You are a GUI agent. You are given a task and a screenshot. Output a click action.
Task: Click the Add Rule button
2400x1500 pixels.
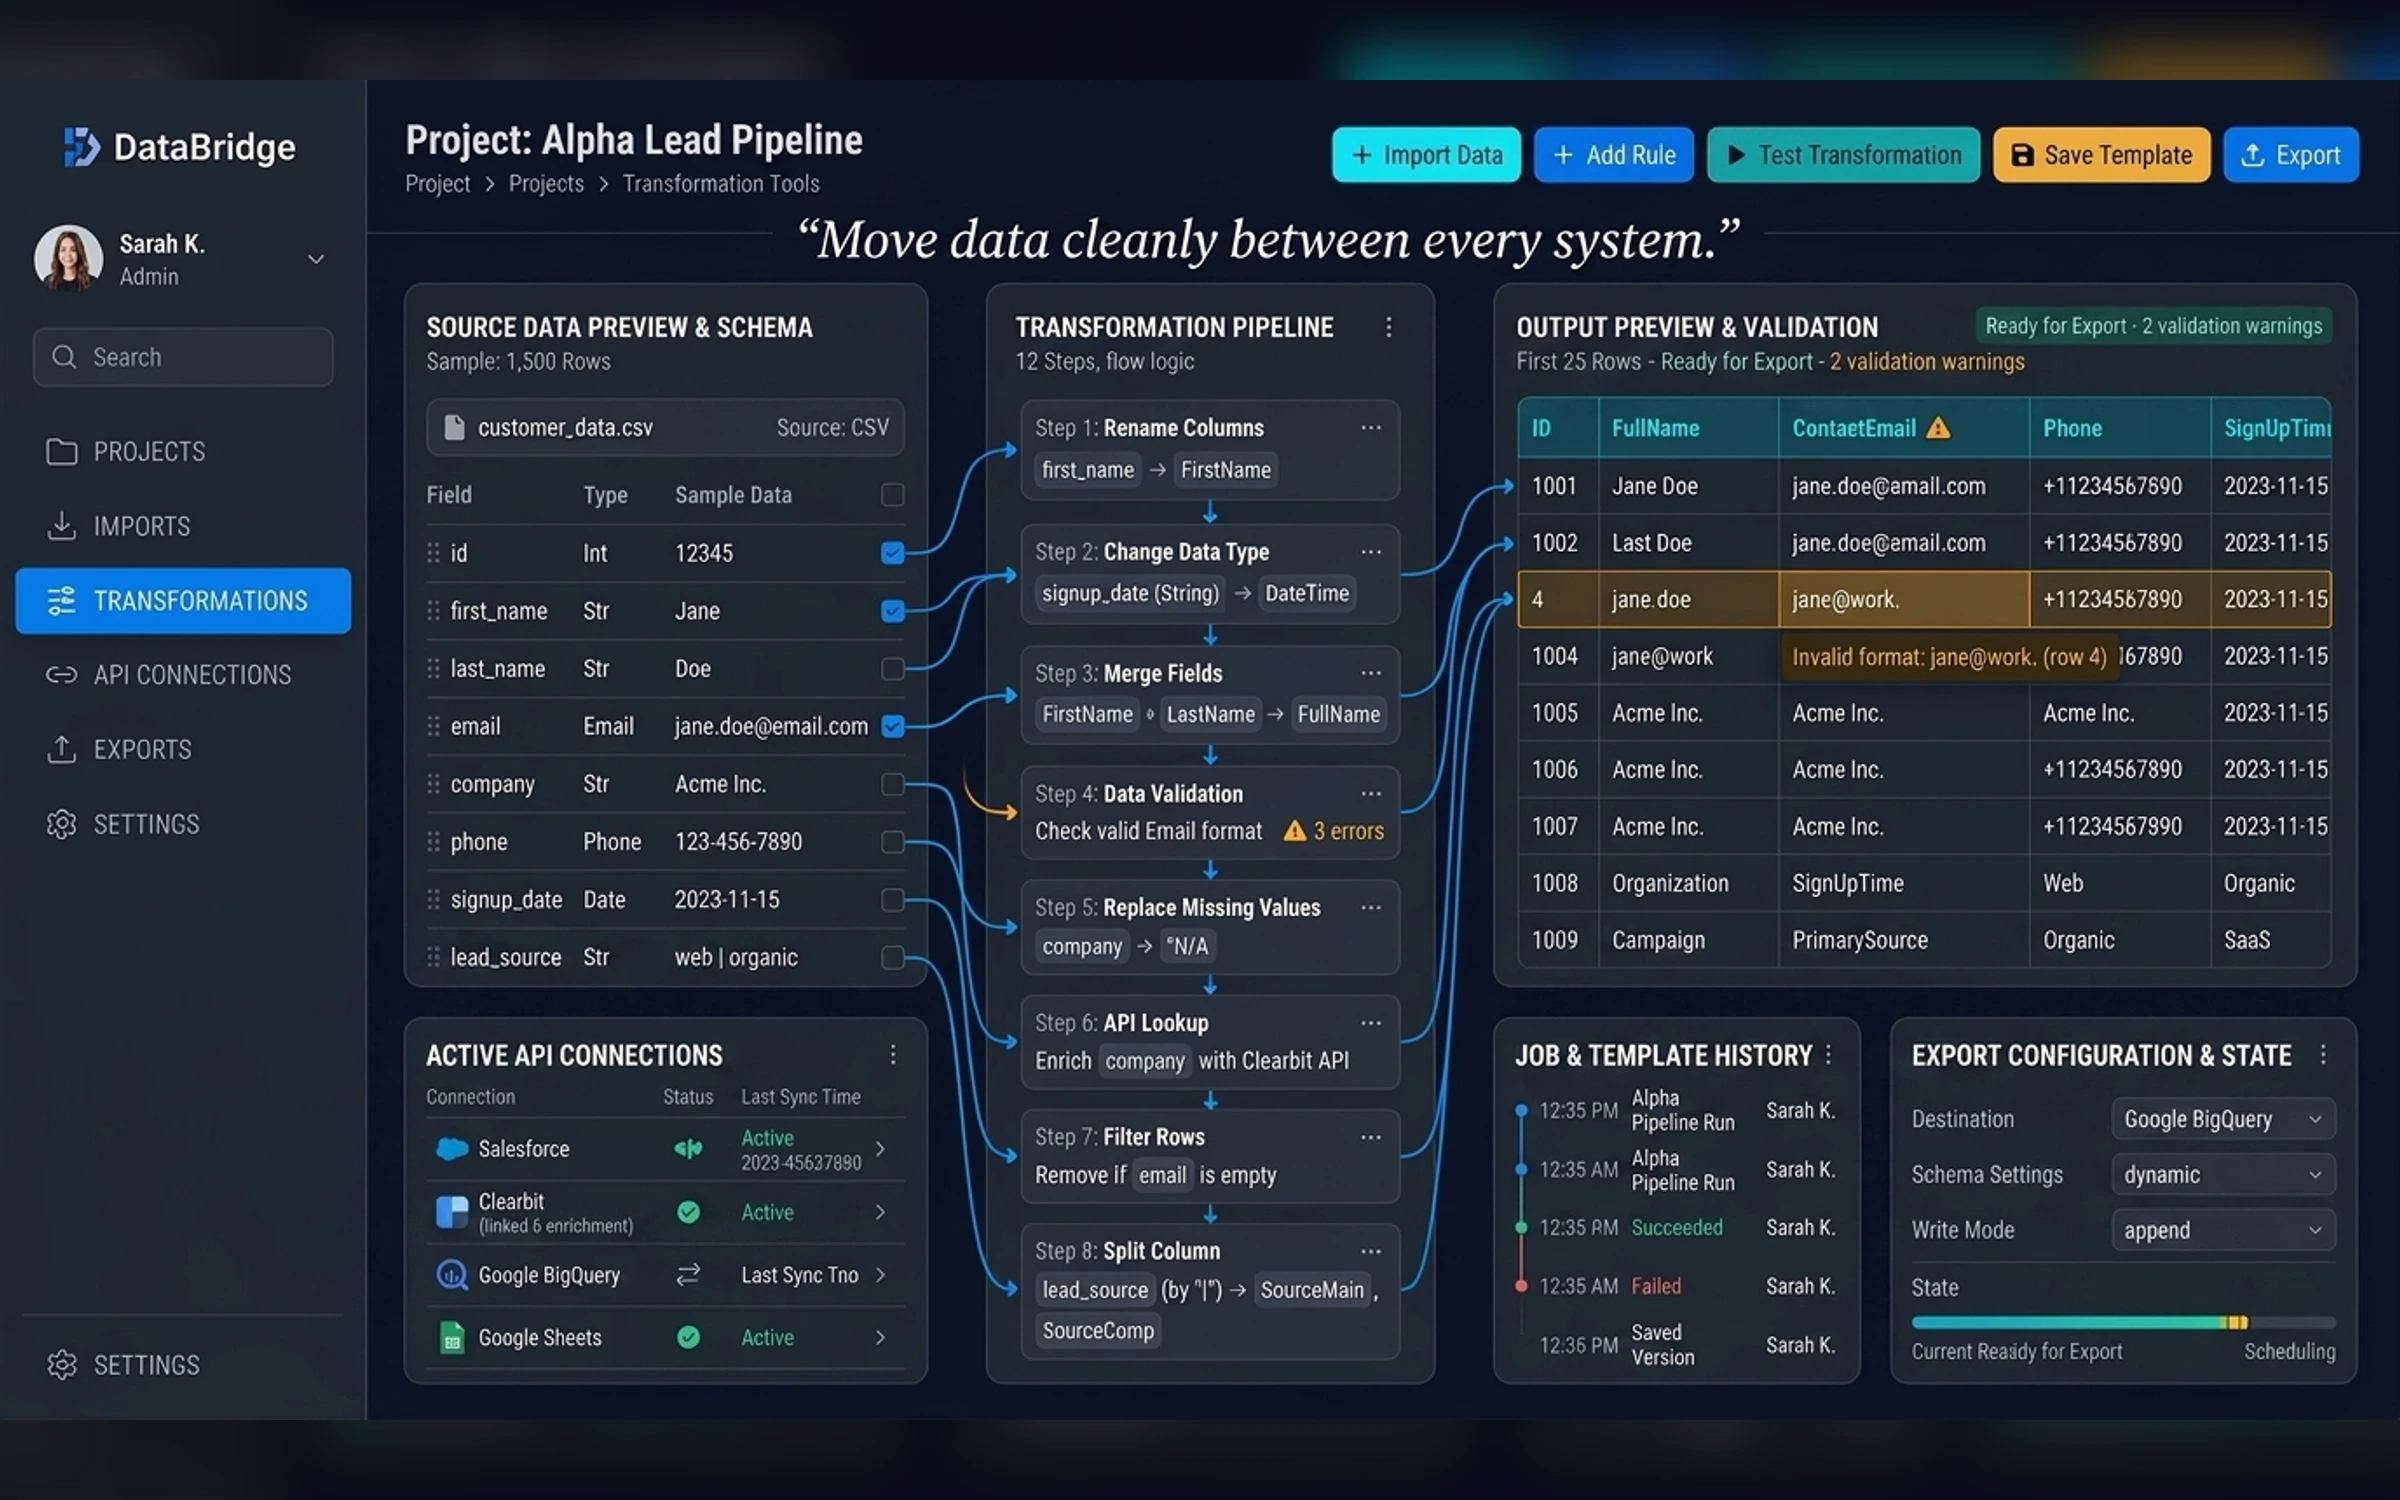click(1613, 155)
